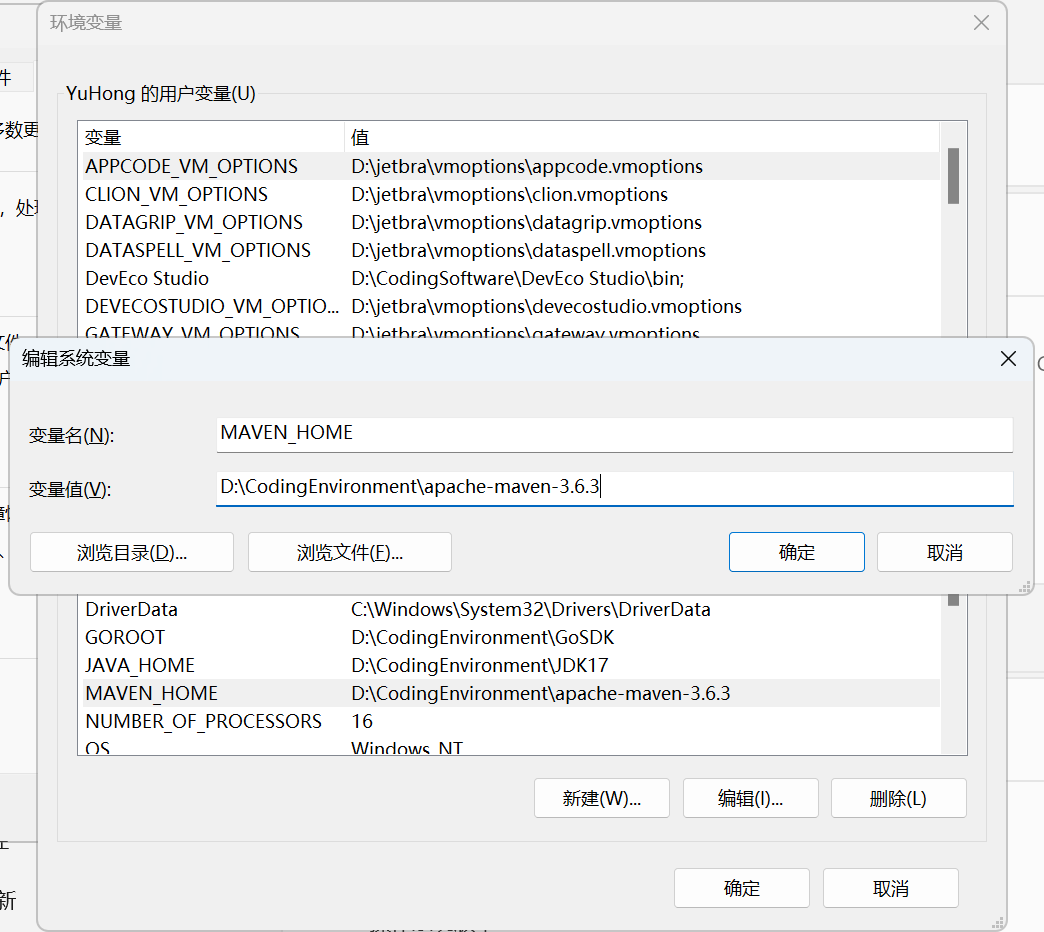Select the GOROOT system variable row
Screen dimensions: 1044x932
click(511, 637)
